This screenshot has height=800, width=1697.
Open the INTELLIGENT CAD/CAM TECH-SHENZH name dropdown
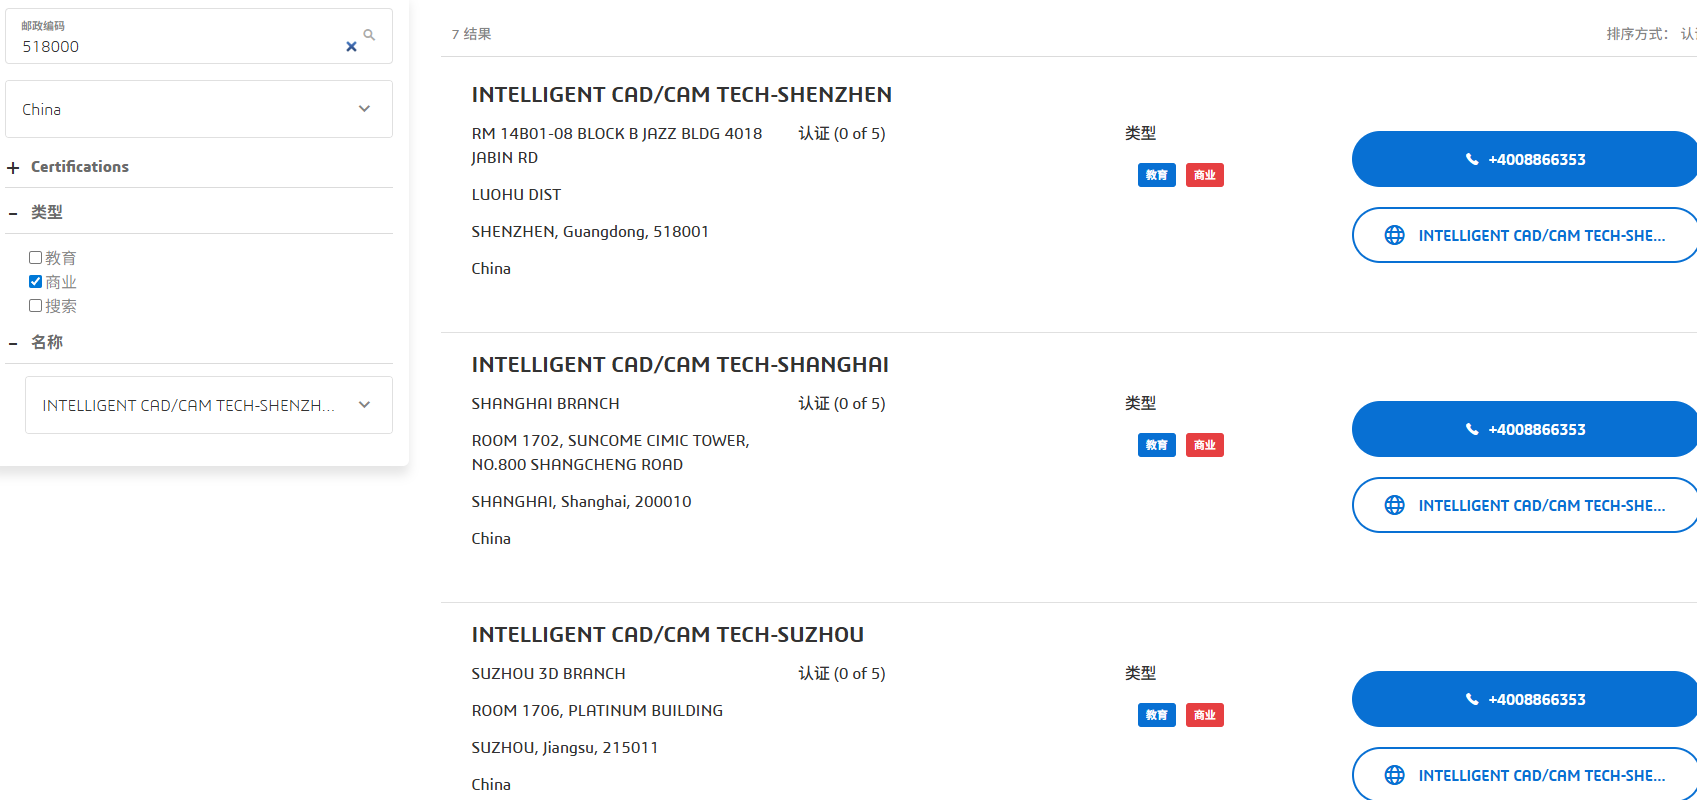(x=209, y=405)
